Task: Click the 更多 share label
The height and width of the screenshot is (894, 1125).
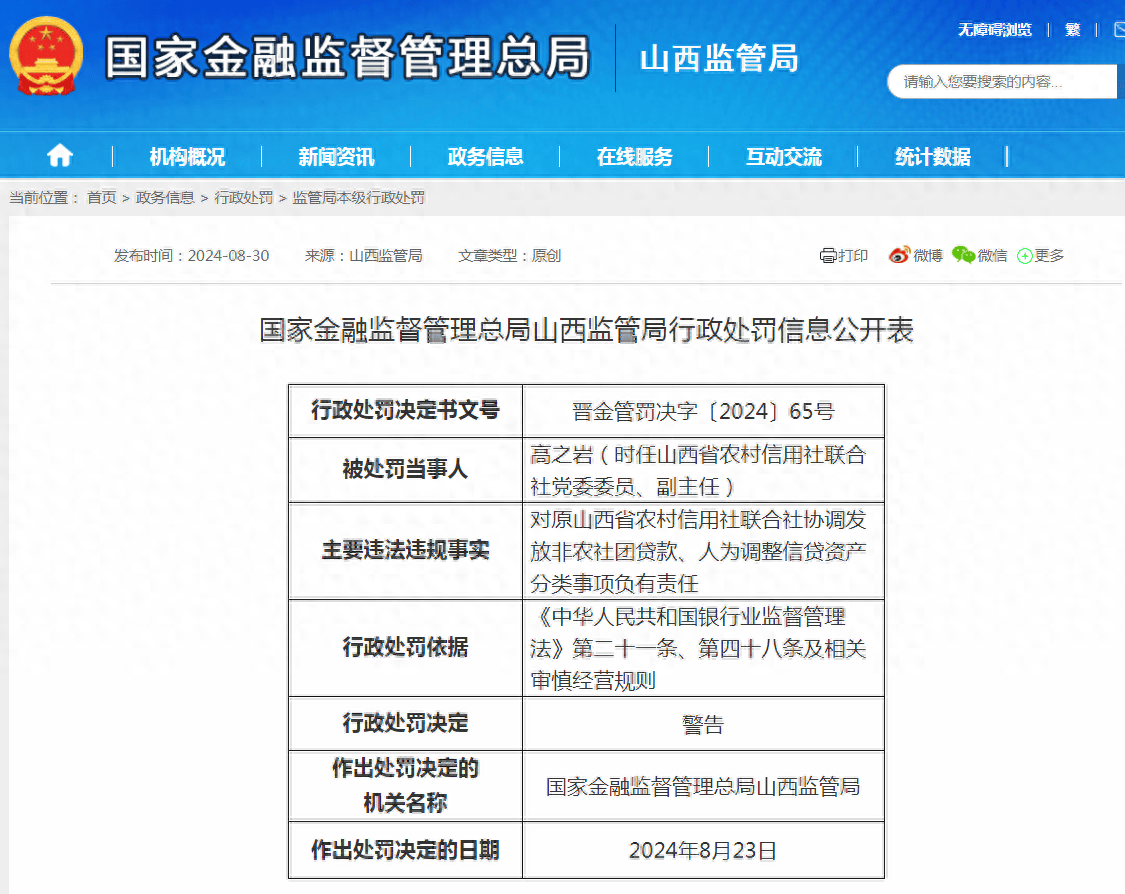Action: tap(1049, 255)
